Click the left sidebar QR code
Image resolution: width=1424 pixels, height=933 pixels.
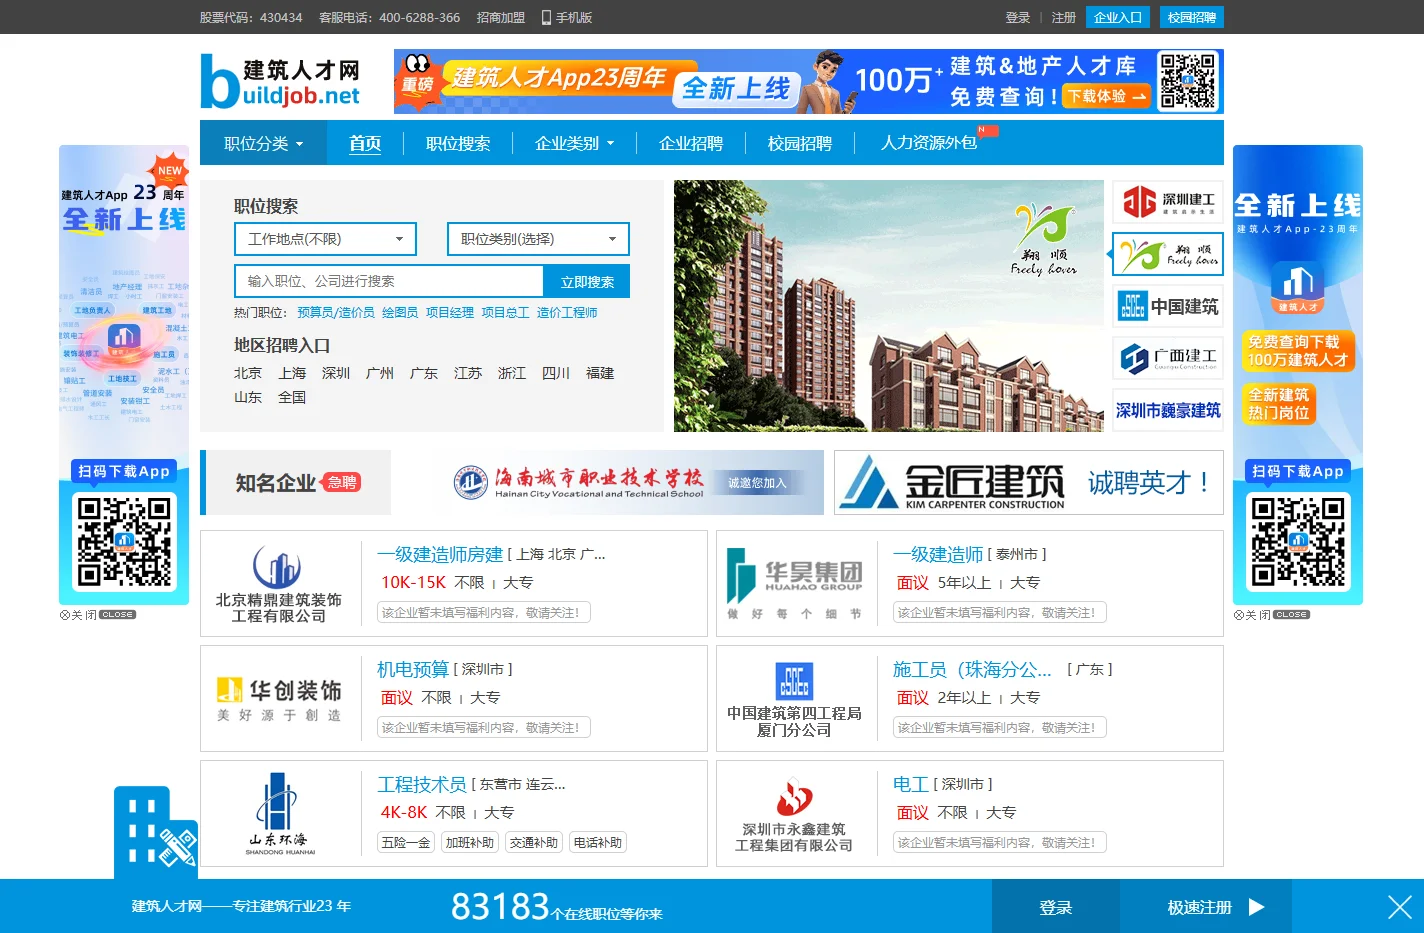(124, 541)
